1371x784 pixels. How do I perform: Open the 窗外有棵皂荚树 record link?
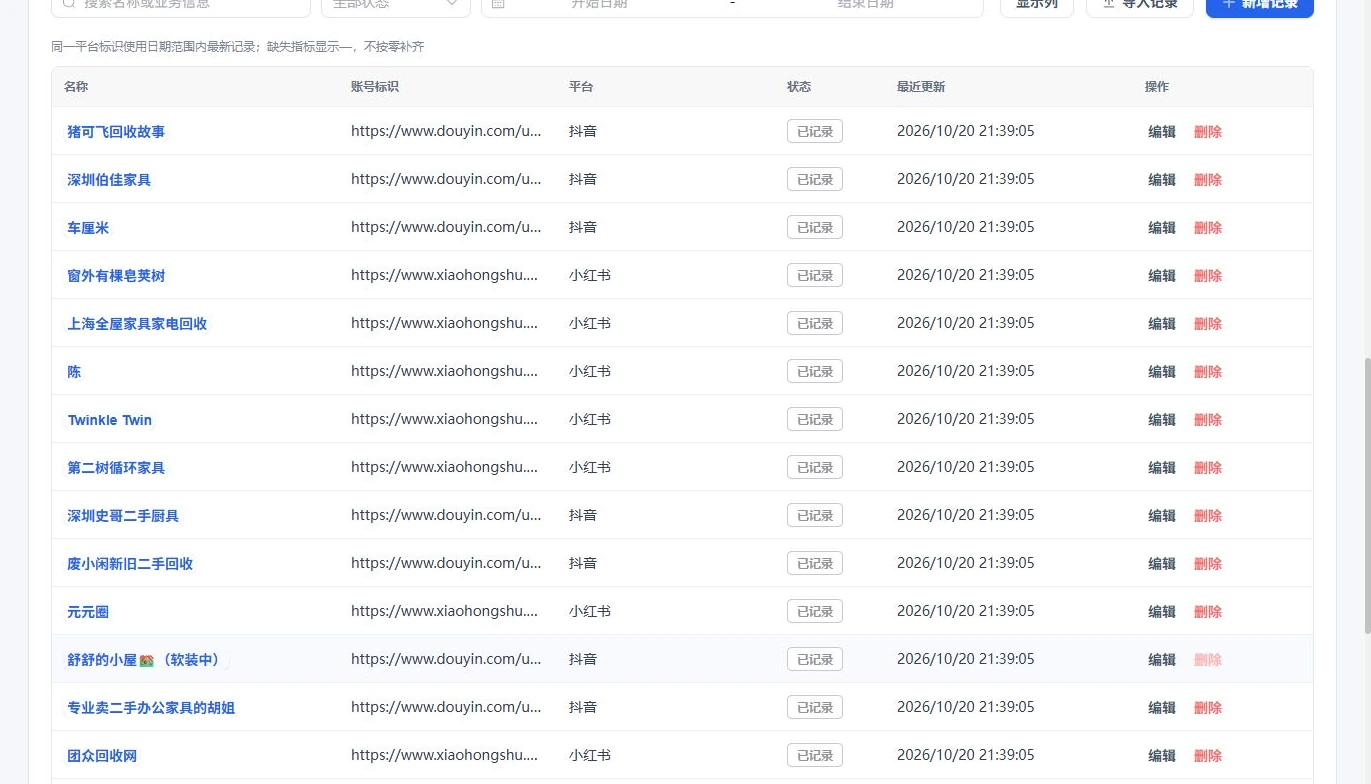pos(116,276)
